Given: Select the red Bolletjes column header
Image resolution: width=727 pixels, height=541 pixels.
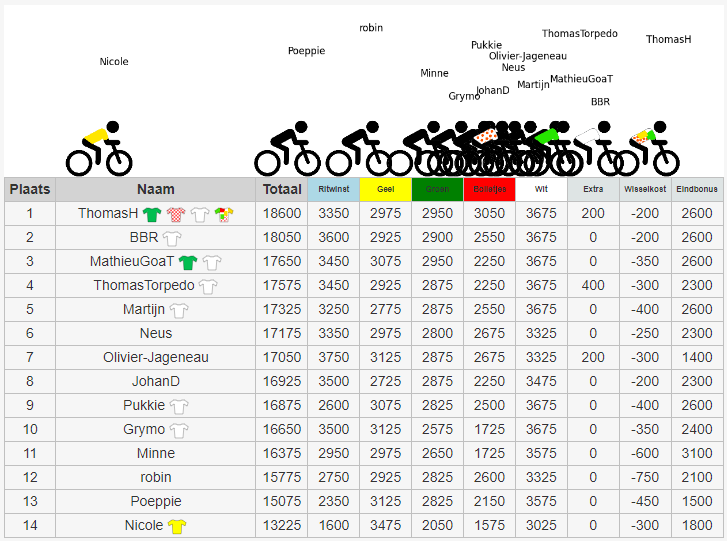Looking at the screenshot, I should (489, 189).
